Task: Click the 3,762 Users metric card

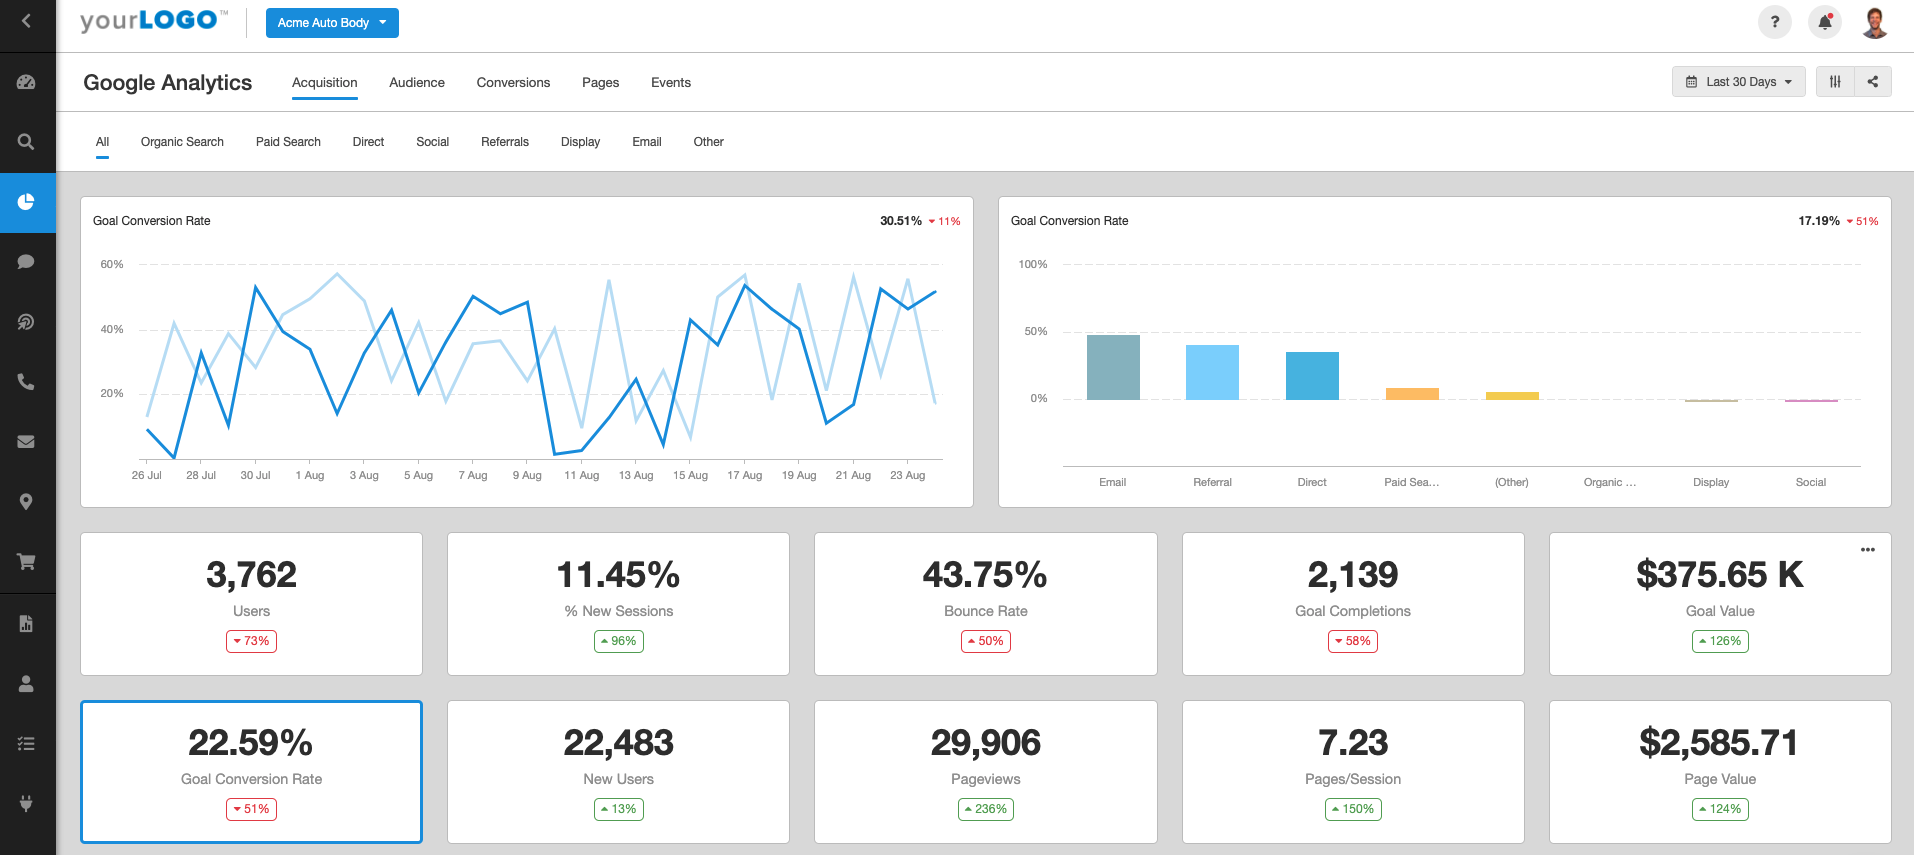Action: [251, 604]
